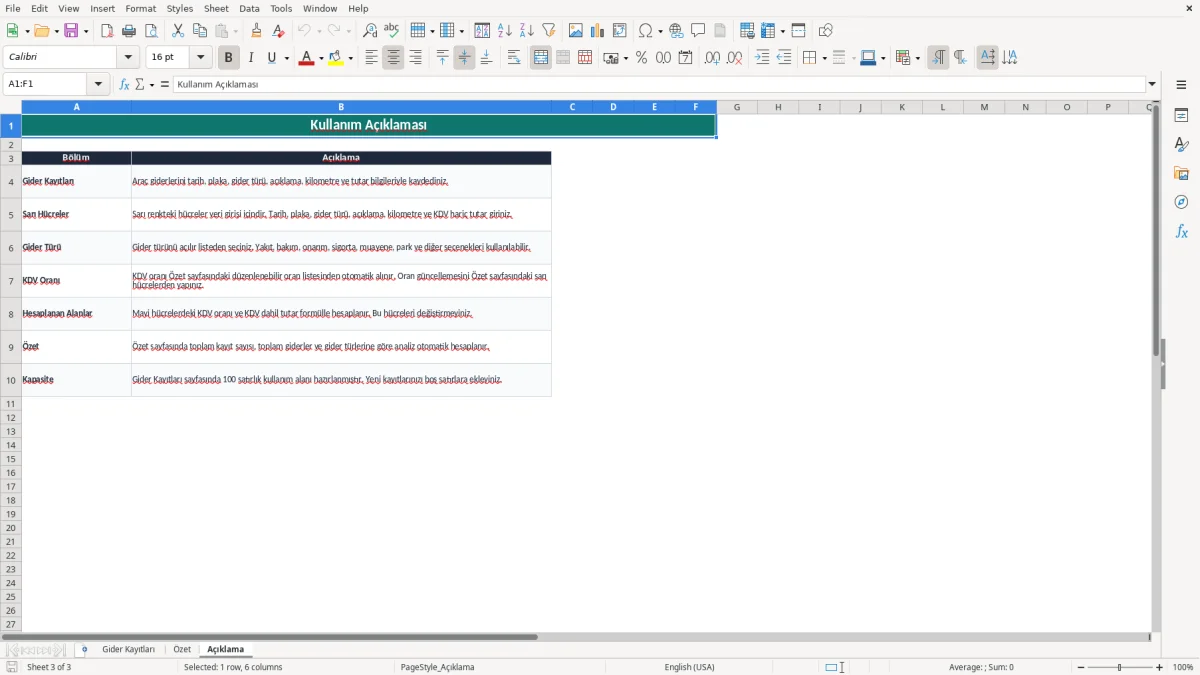
Task: Open Find and Replace icon
Action: pos(370,31)
